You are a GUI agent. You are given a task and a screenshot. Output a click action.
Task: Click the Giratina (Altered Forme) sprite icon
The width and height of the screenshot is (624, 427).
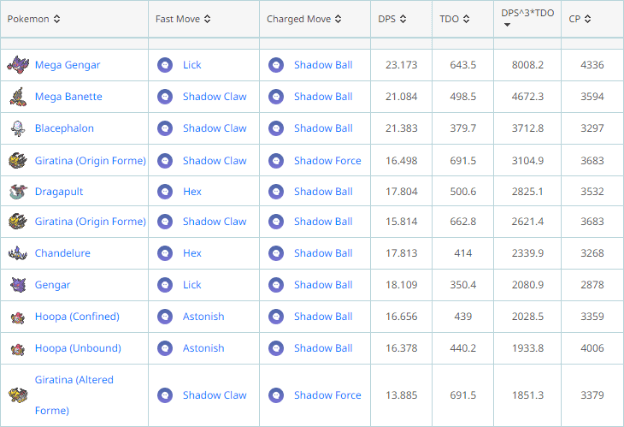(x=18, y=395)
